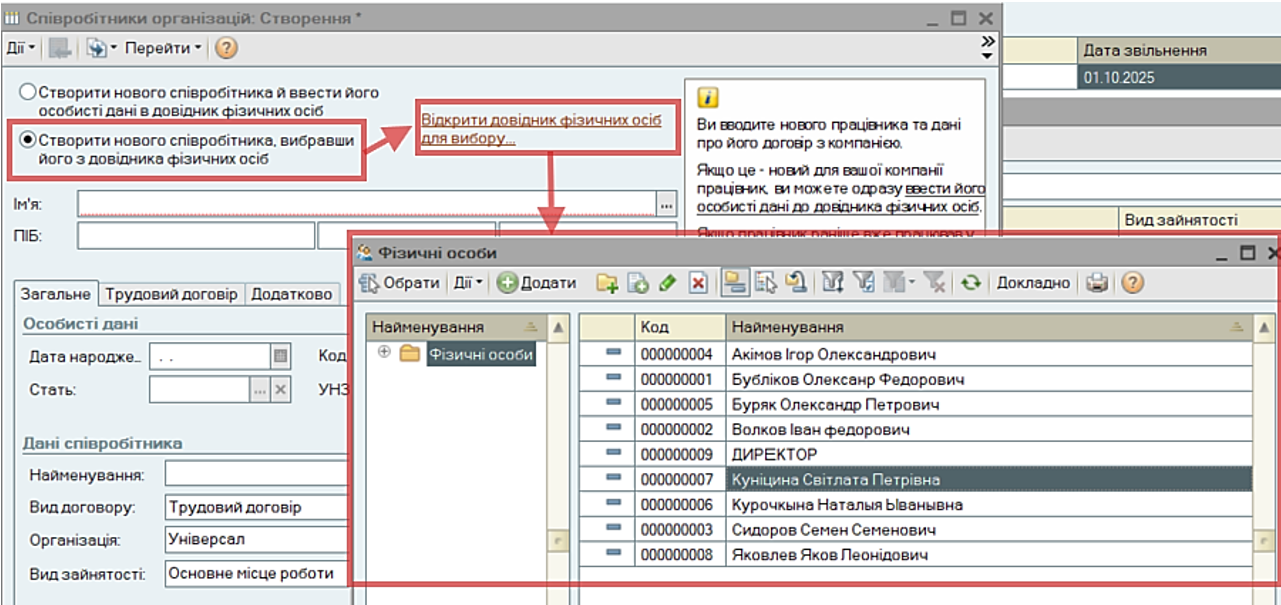Expand the Фізичні особи tree folder
This screenshot has height=605, width=1281.
[x=385, y=353]
